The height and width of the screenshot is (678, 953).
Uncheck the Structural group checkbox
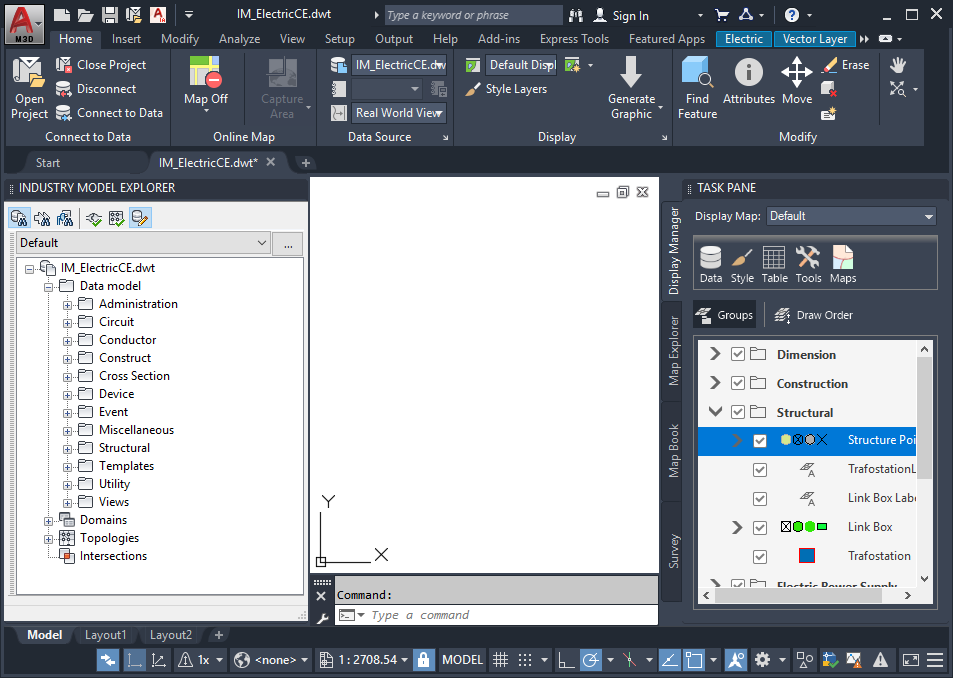738,412
